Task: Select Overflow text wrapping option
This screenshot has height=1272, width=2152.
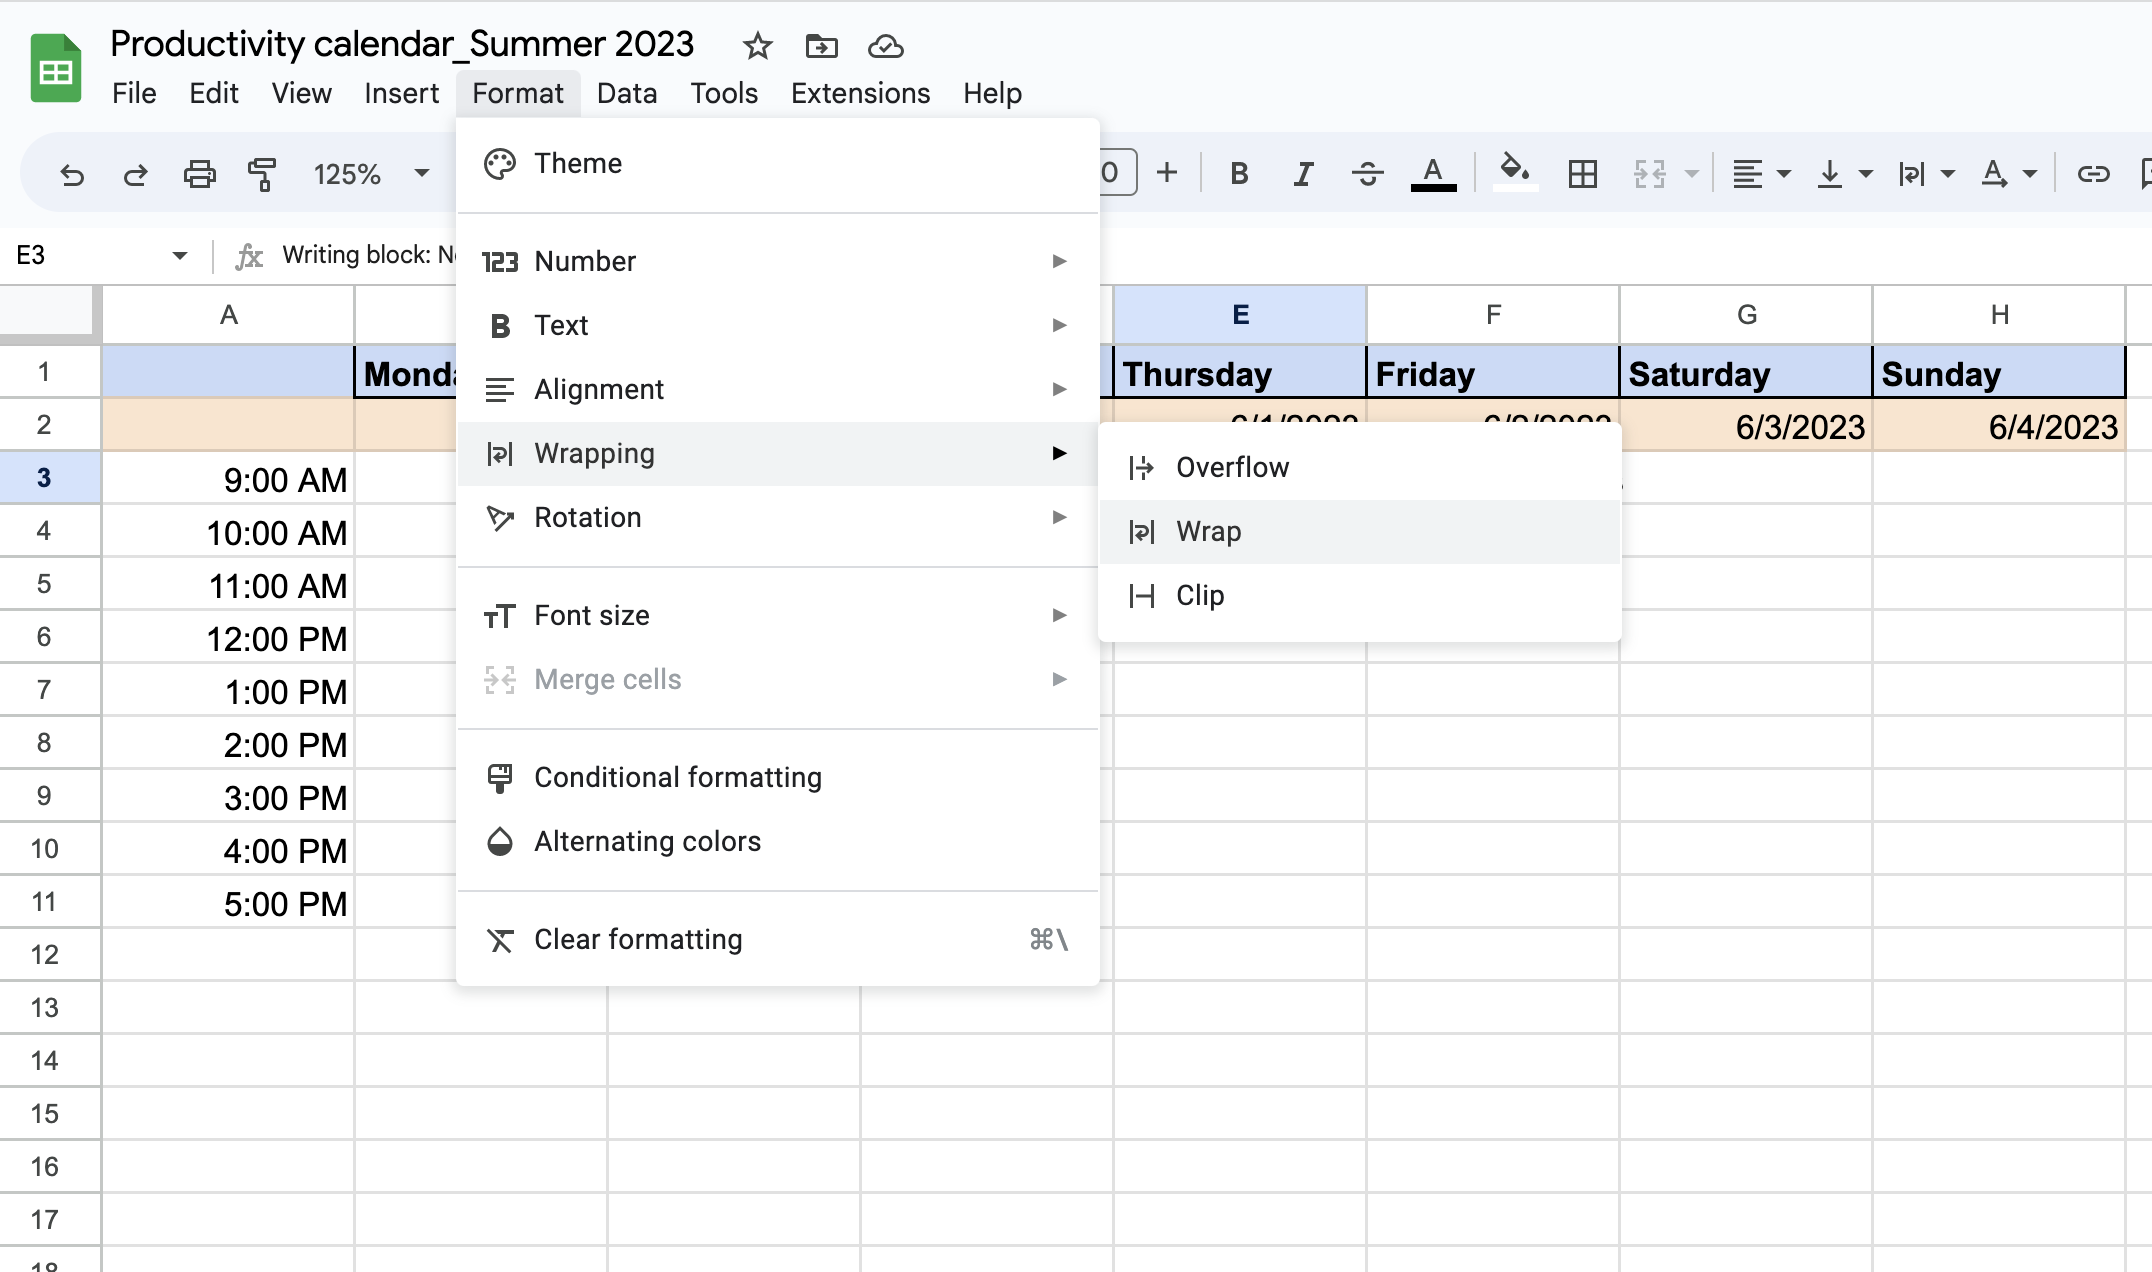Action: click(x=1233, y=466)
